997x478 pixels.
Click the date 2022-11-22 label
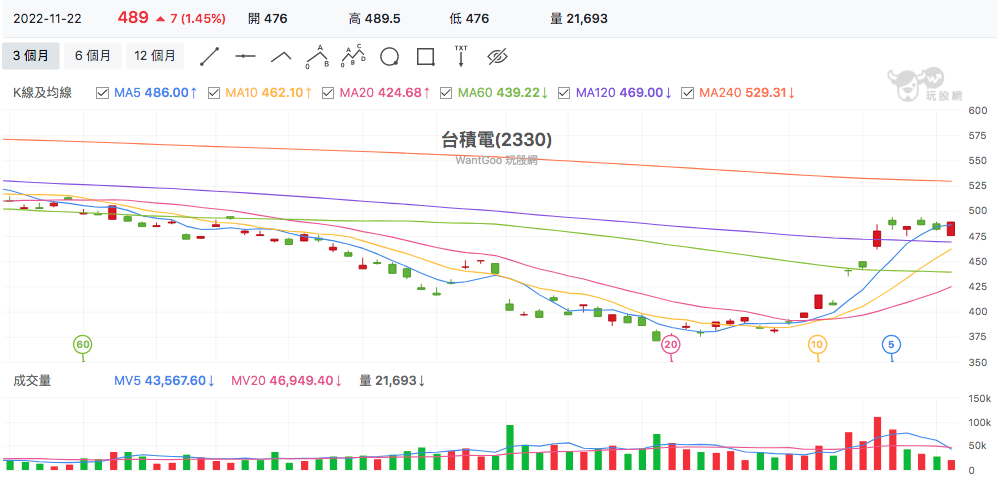(x=47, y=18)
